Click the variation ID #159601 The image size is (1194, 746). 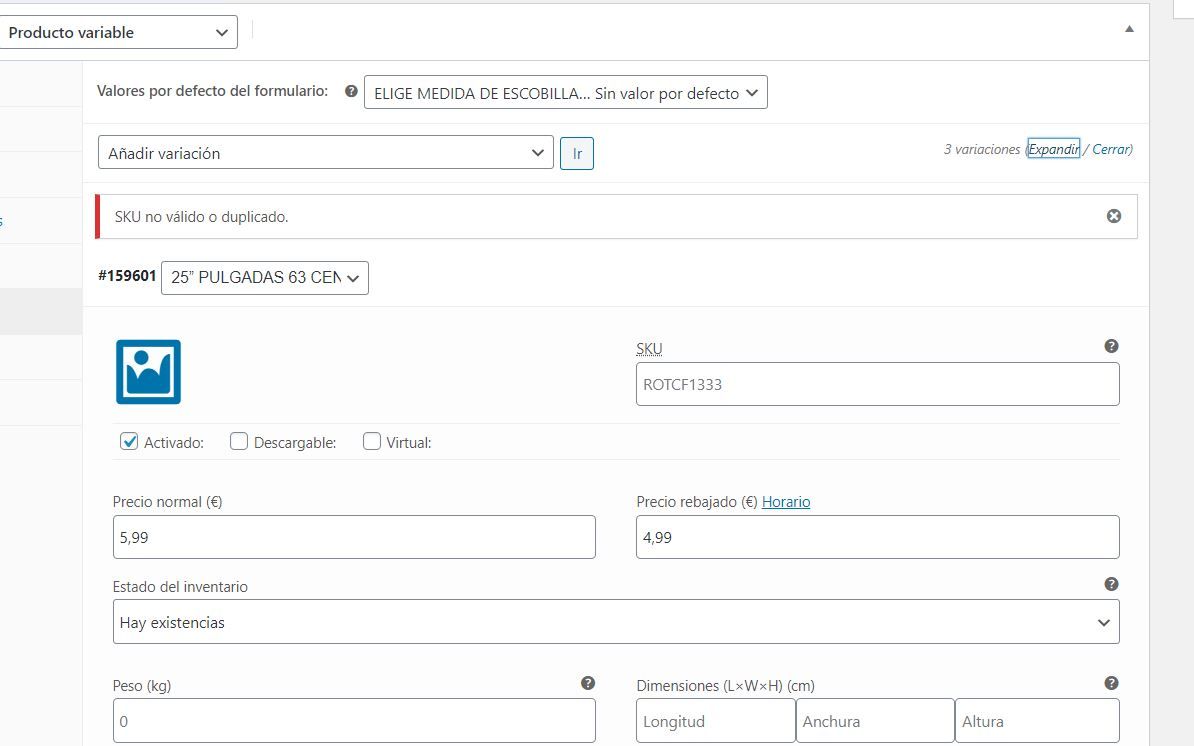tap(127, 276)
